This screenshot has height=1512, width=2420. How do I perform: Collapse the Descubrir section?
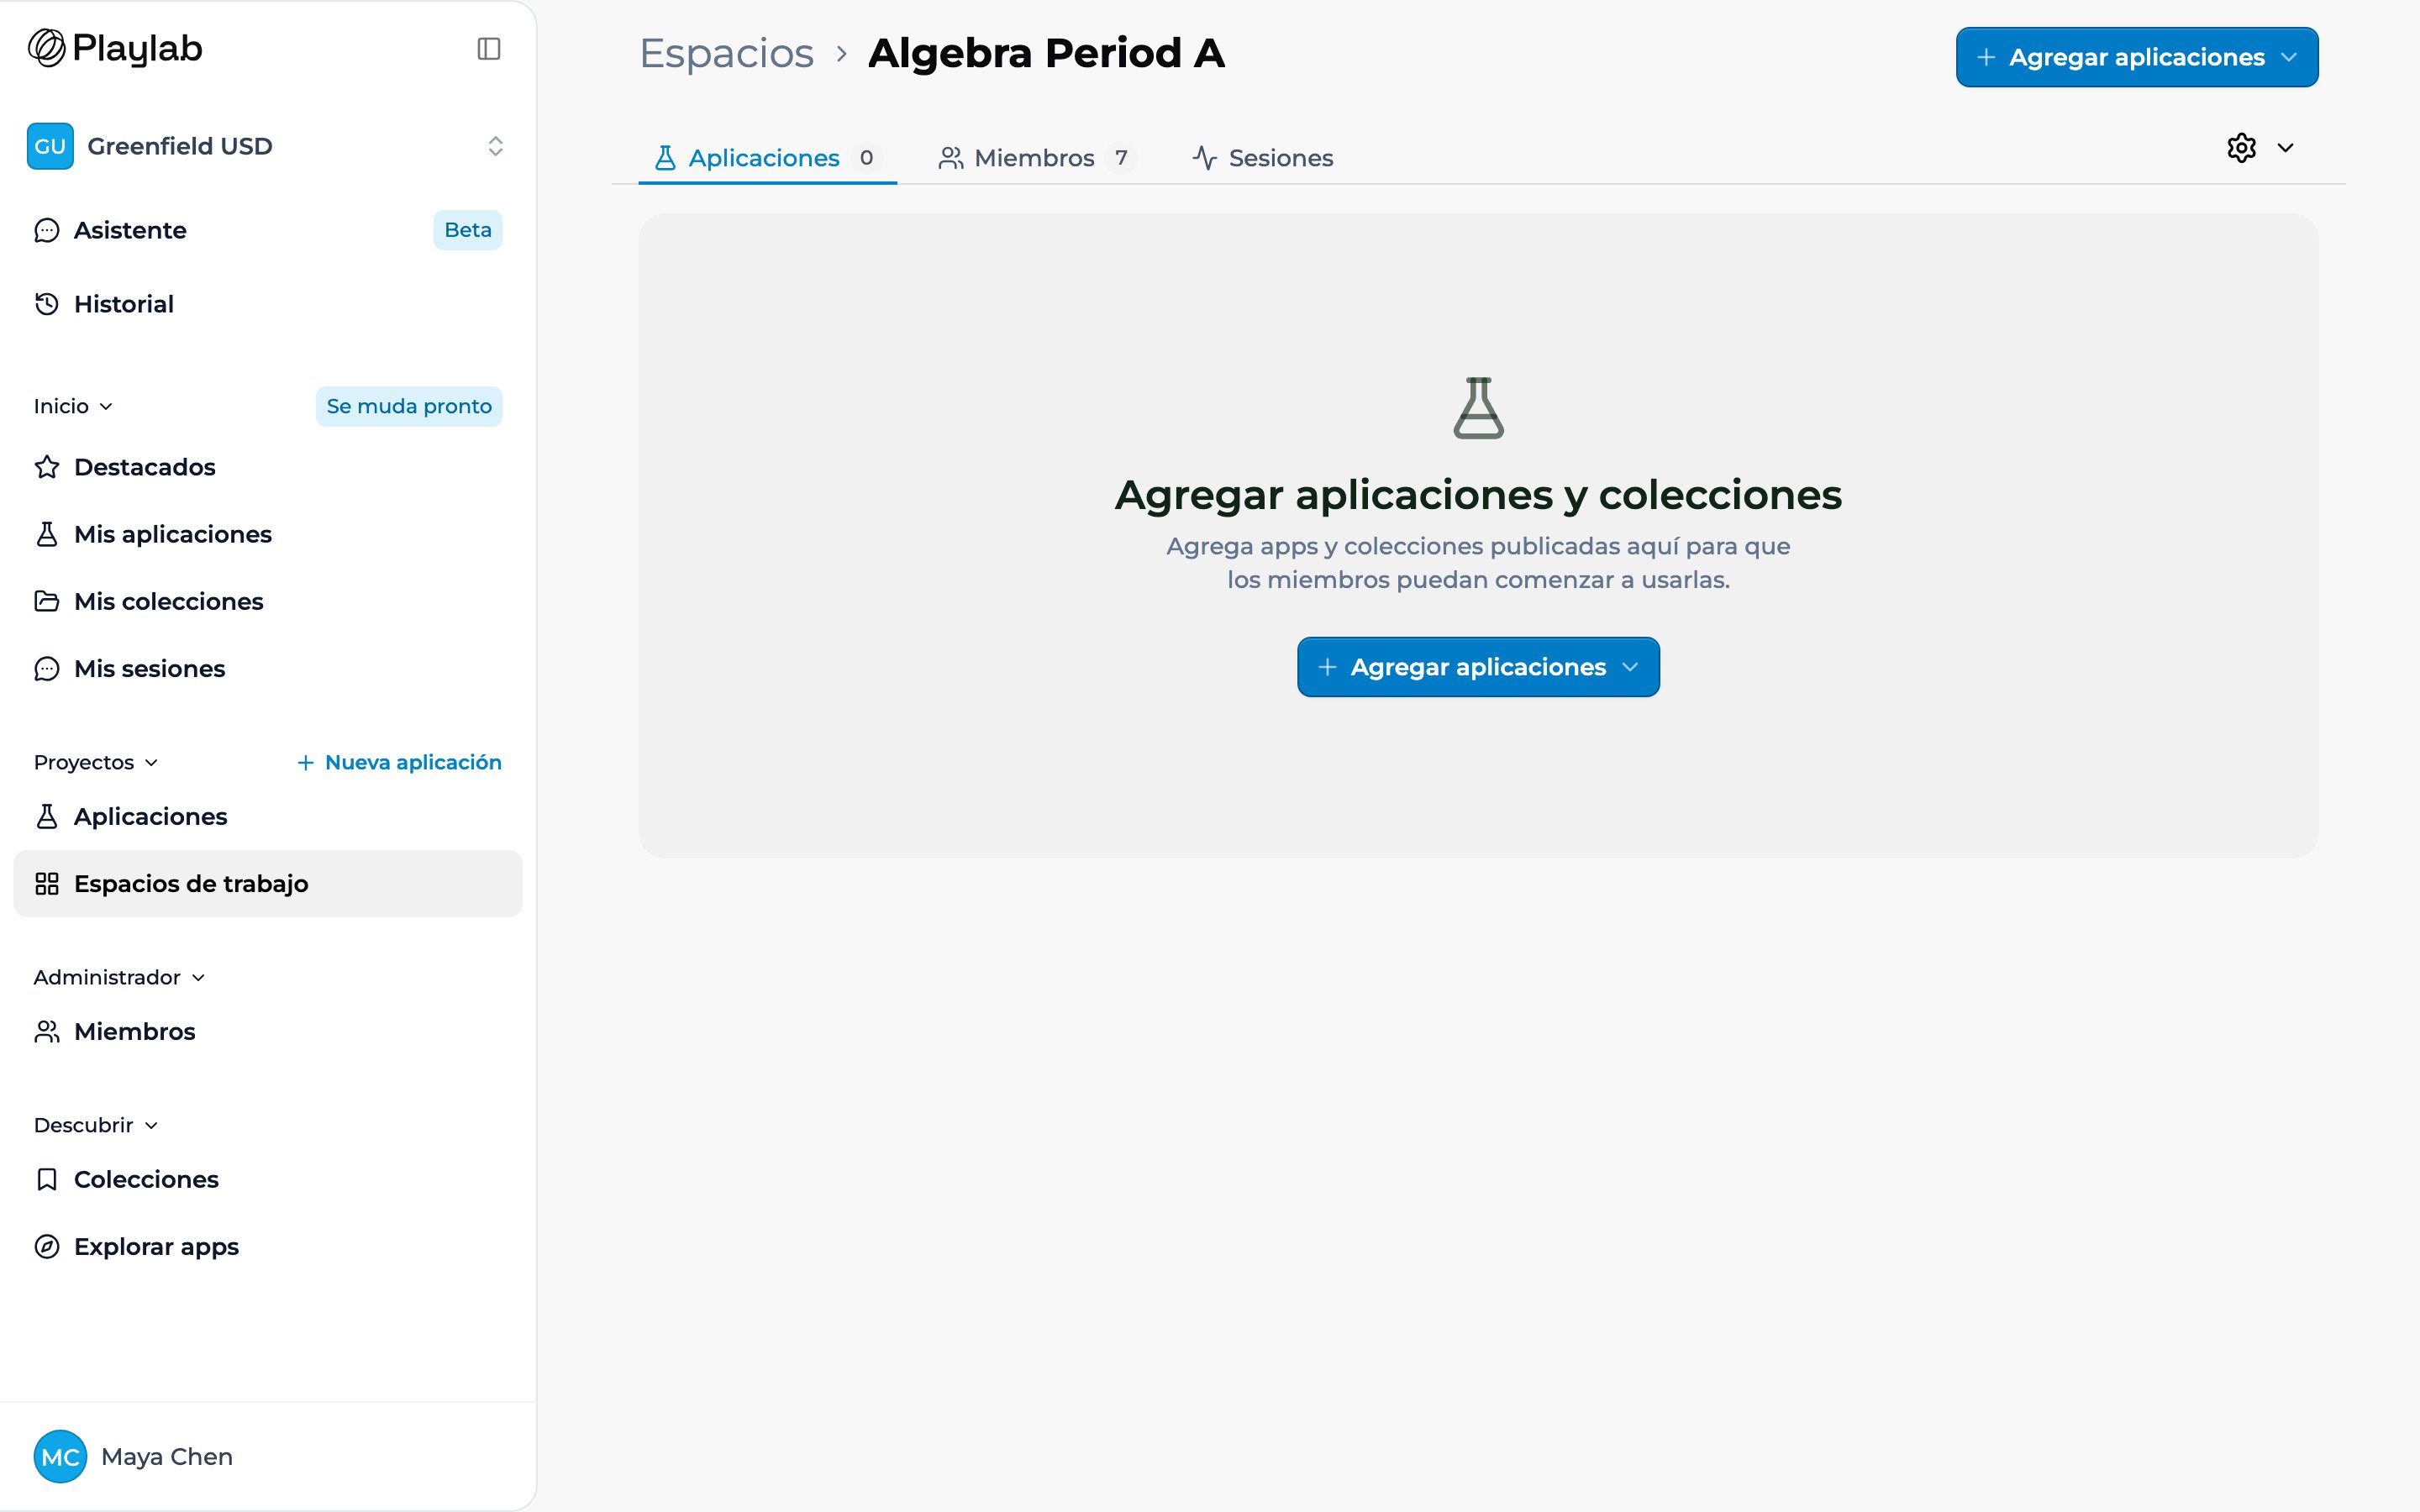[96, 1125]
